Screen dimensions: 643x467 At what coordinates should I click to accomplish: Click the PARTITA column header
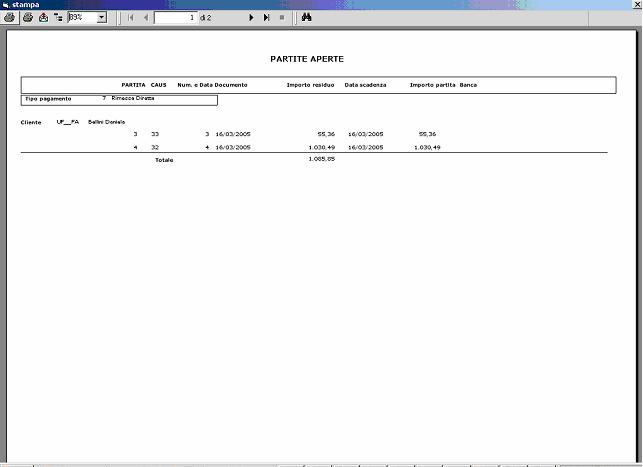(x=133, y=85)
